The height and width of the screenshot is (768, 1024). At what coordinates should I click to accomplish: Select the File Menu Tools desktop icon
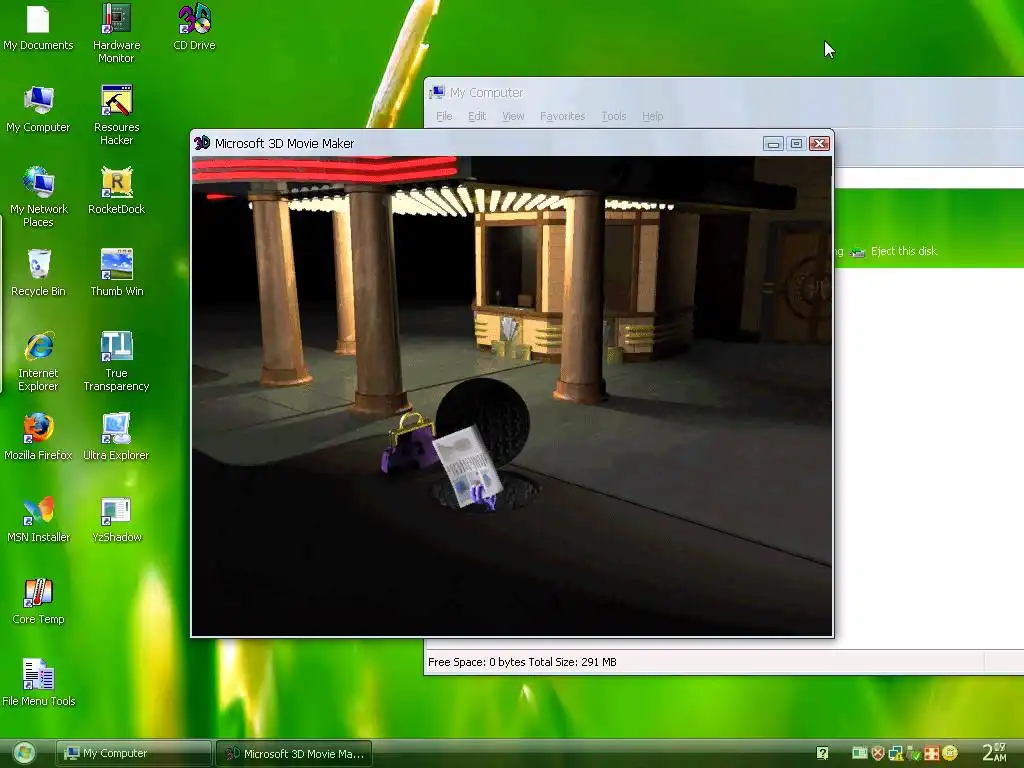pos(39,683)
